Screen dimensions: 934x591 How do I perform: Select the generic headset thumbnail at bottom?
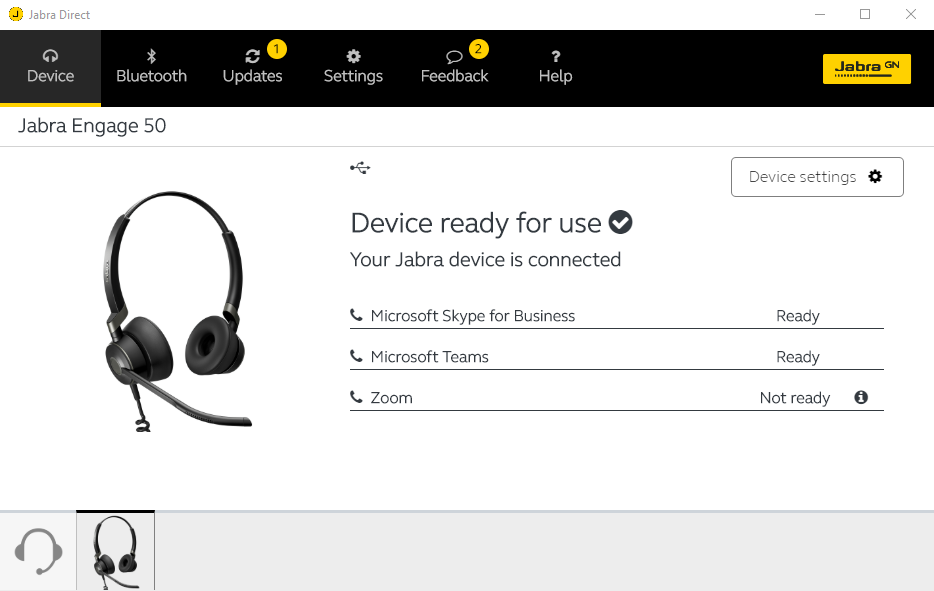click(x=38, y=551)
